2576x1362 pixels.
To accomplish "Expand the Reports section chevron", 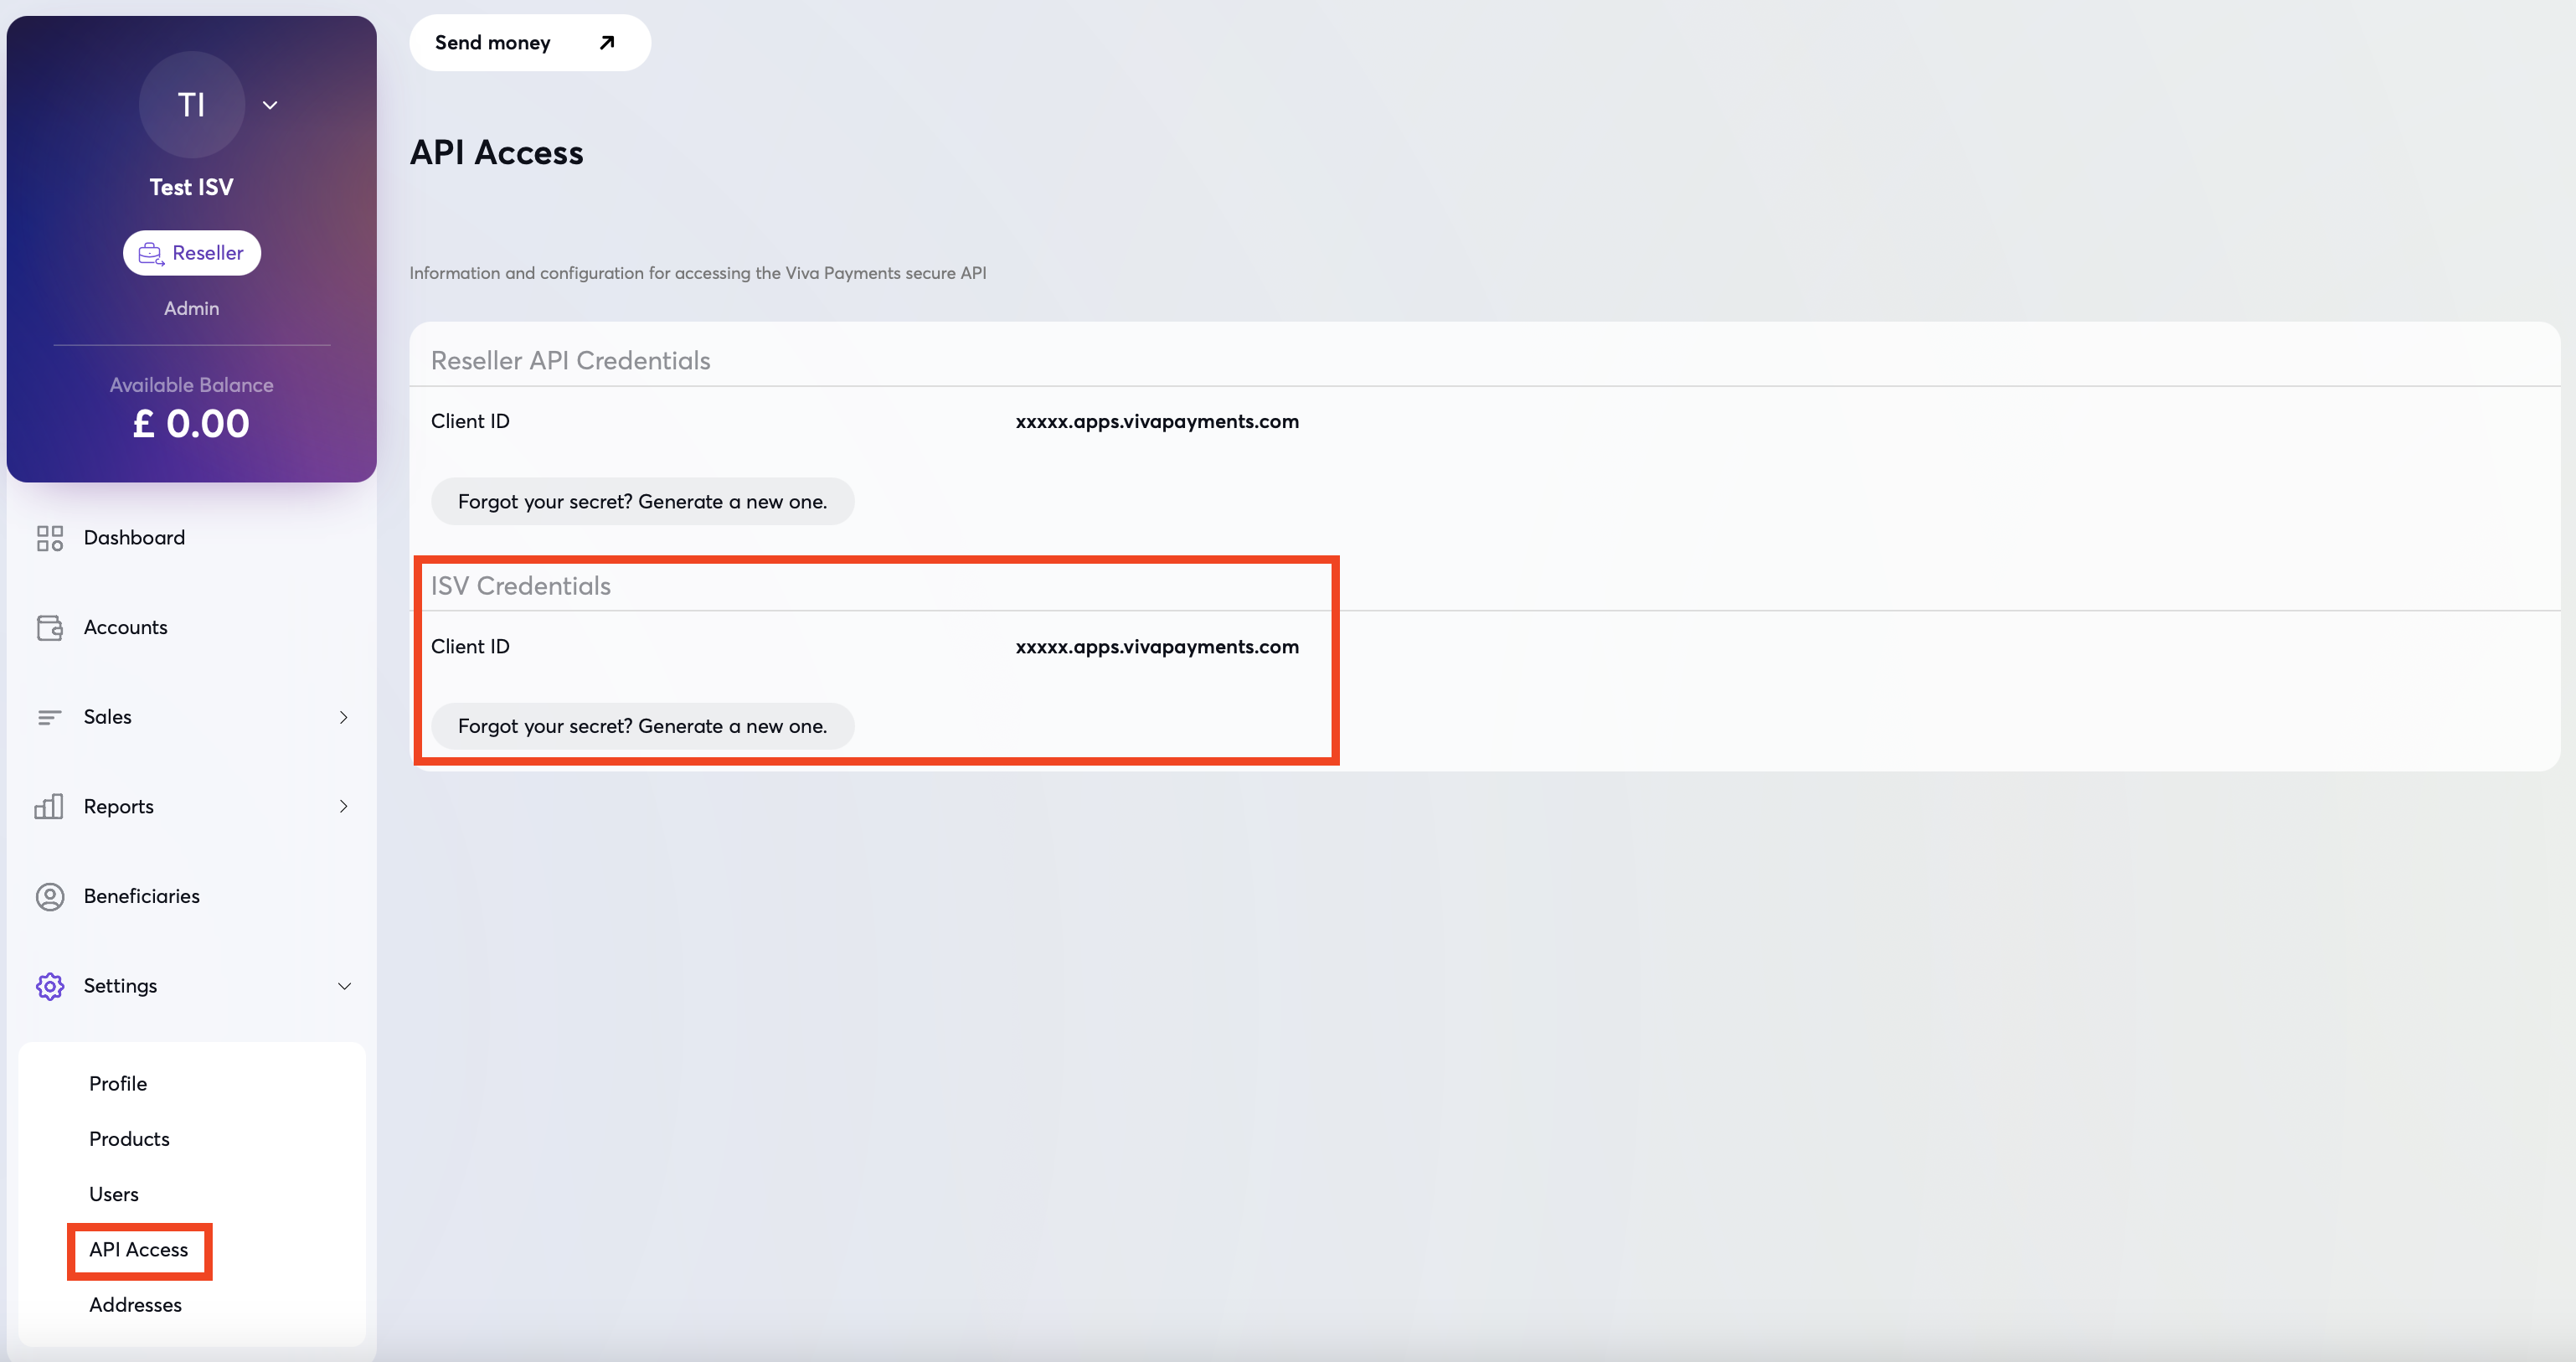I will [x=343, y=806].
